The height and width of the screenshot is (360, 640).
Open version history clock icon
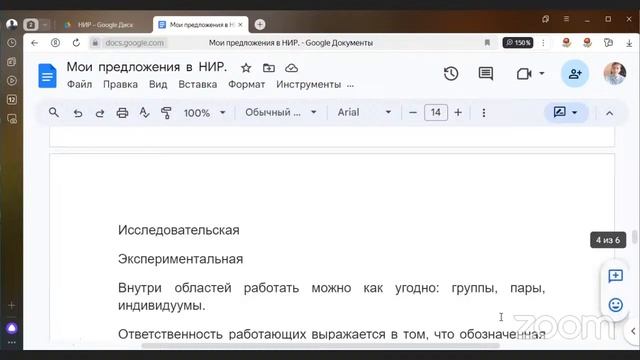[x=451, y=74]
